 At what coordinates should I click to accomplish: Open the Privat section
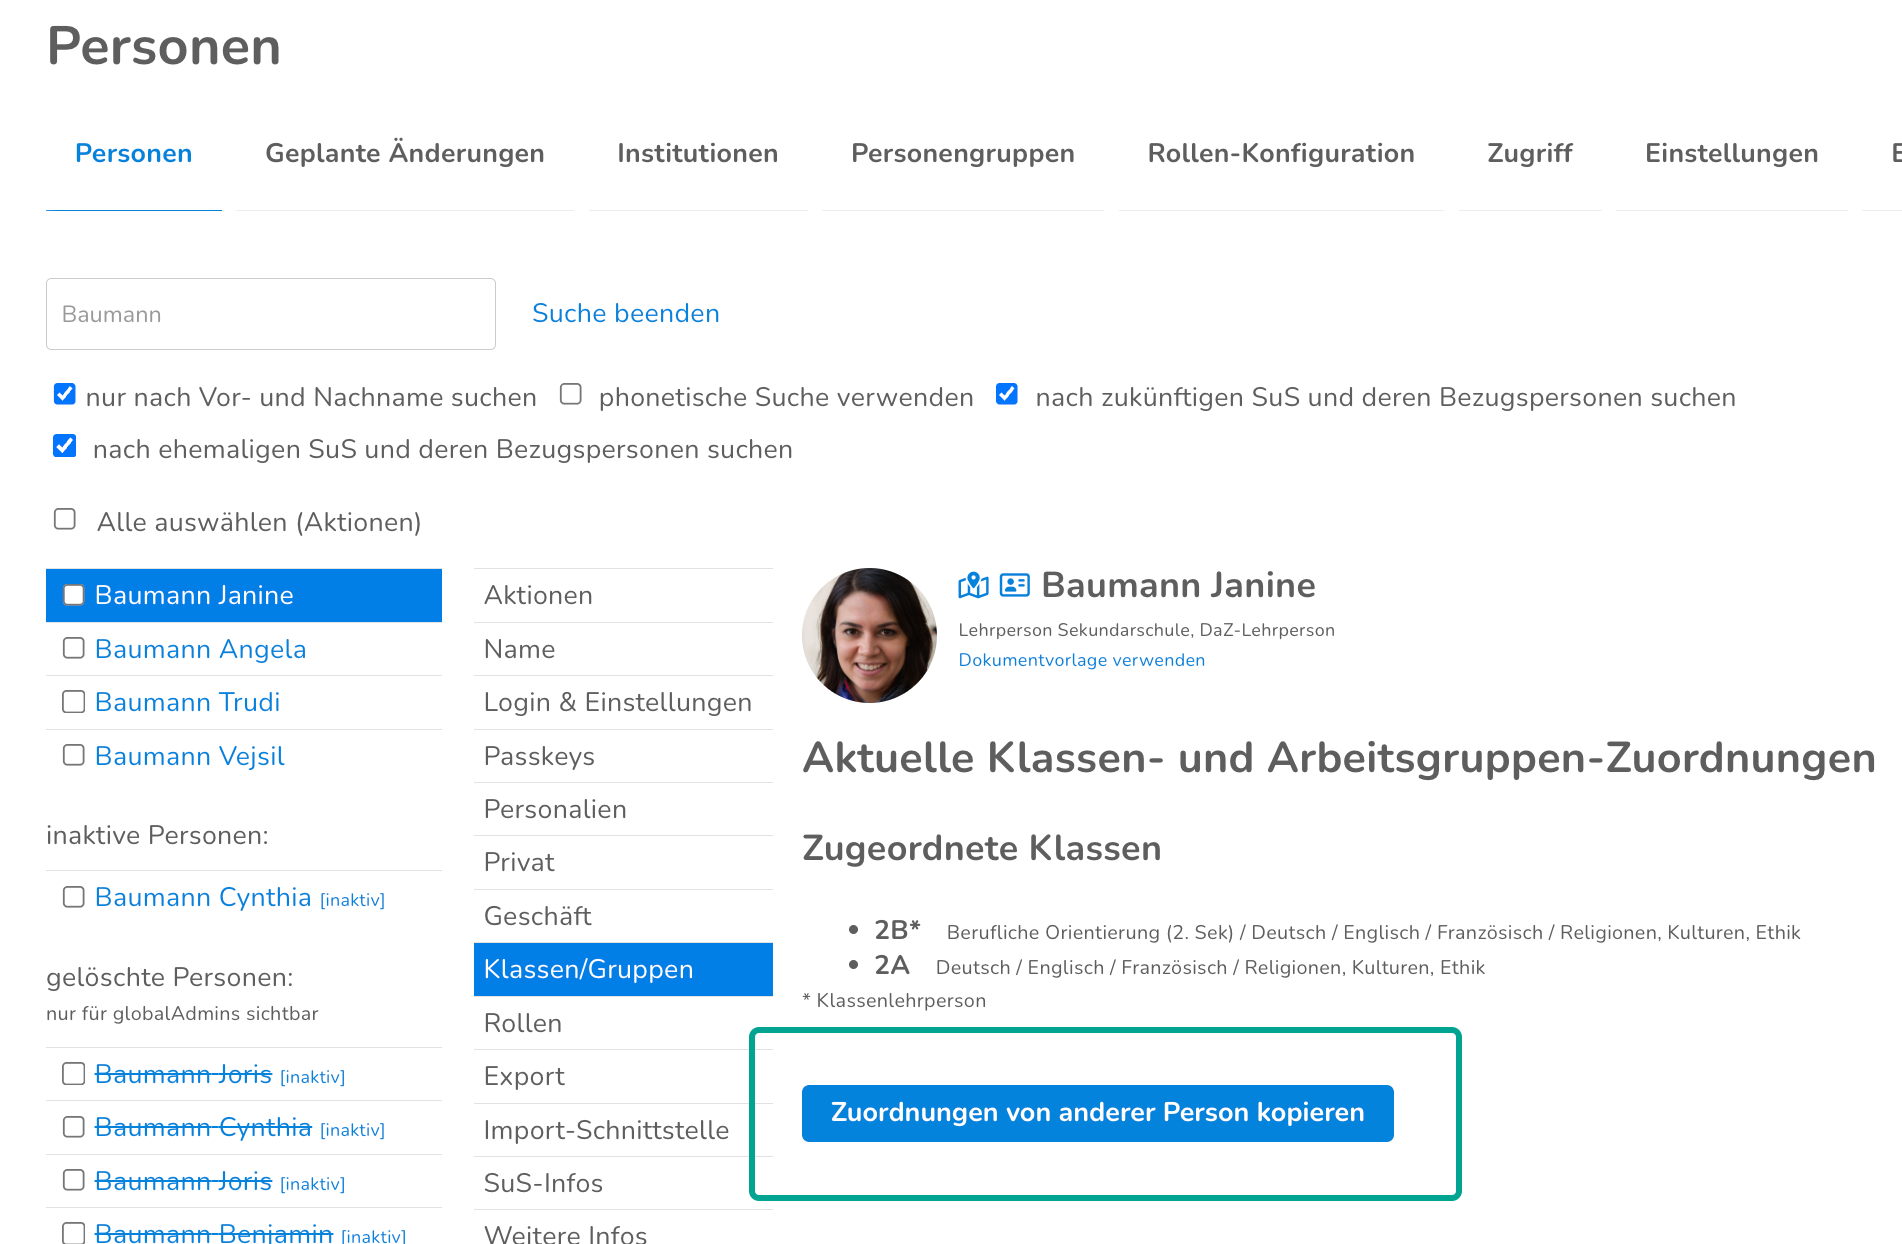pos(623,862)
